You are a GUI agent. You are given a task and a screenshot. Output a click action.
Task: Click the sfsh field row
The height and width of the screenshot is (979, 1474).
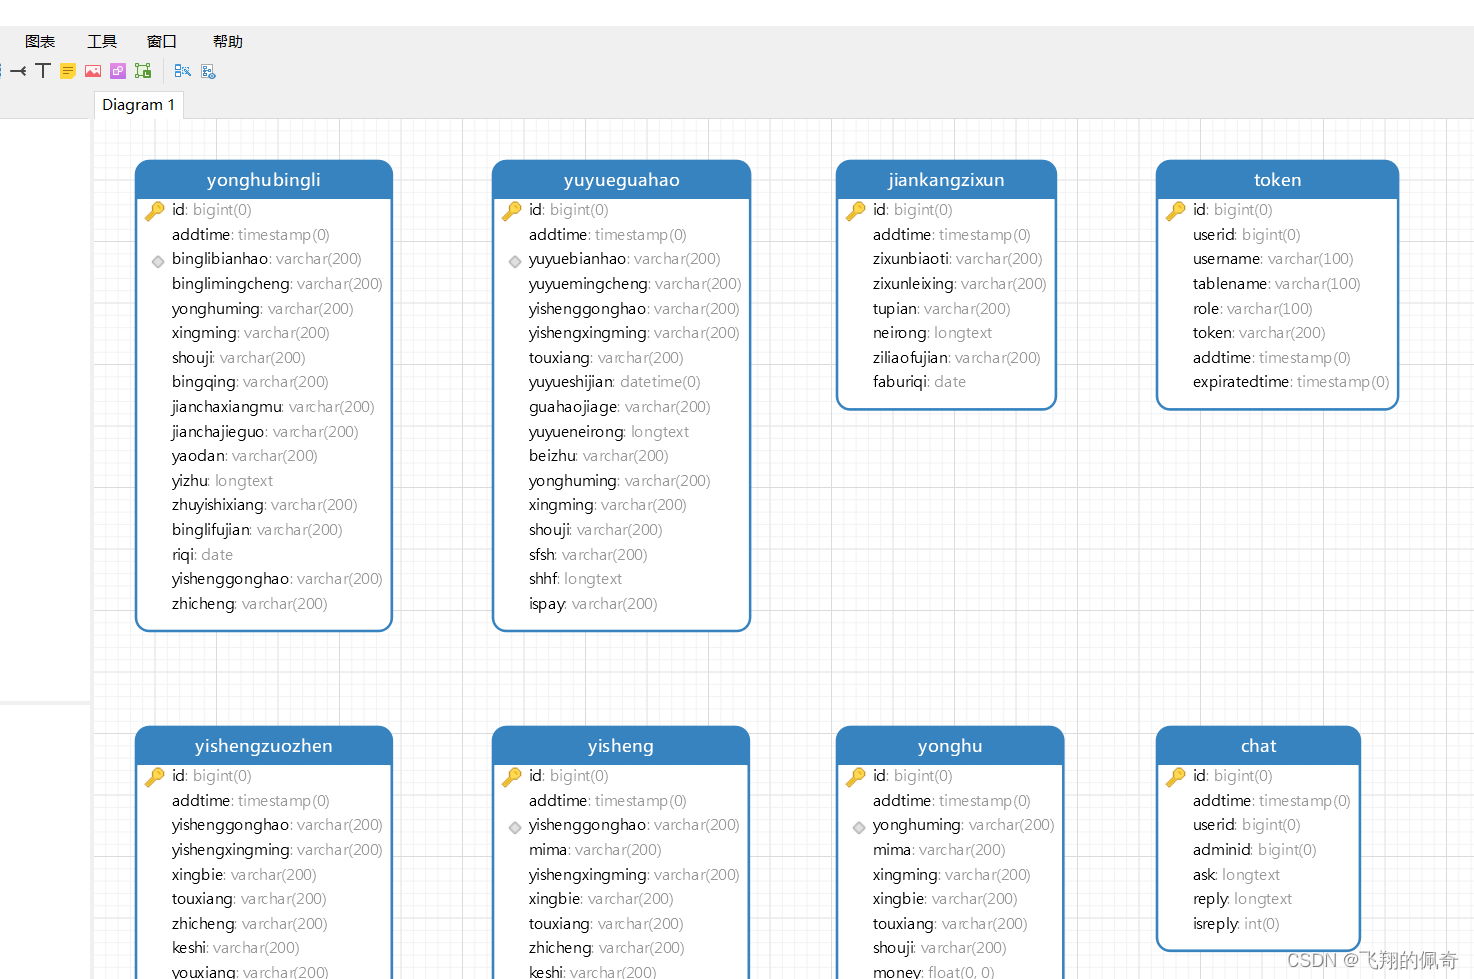click(588, 555)
